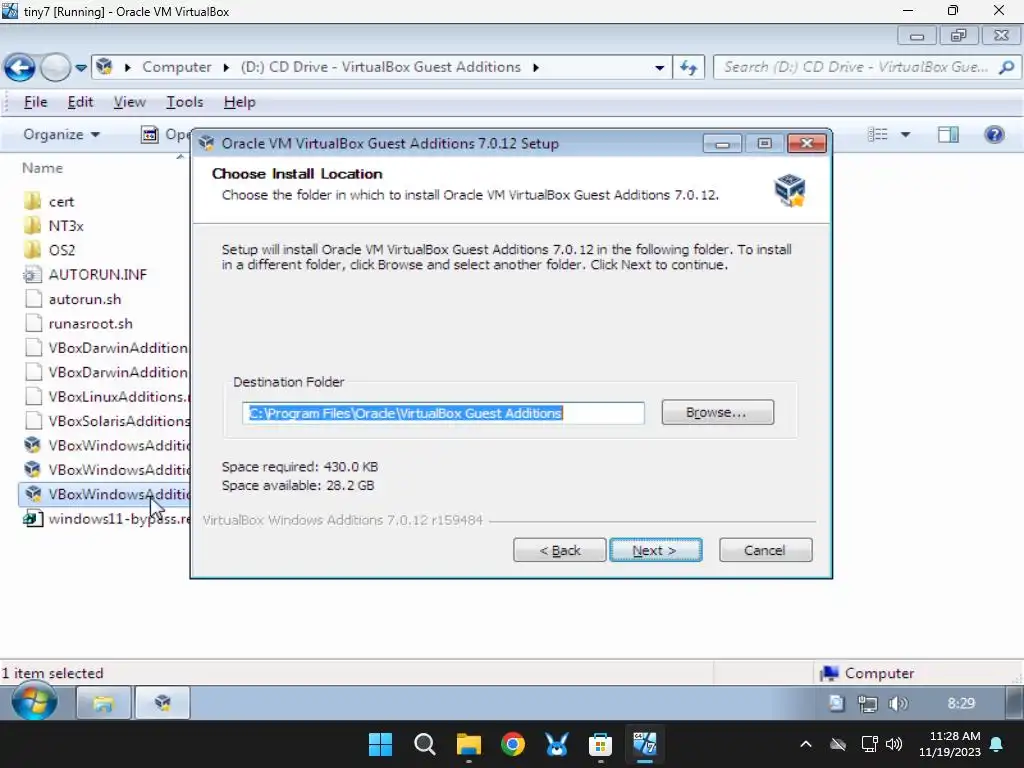This screenshot has width=1024, height=768.
Task: Expand the Computer breadcrumb arrow
Action: coord(226,67)
